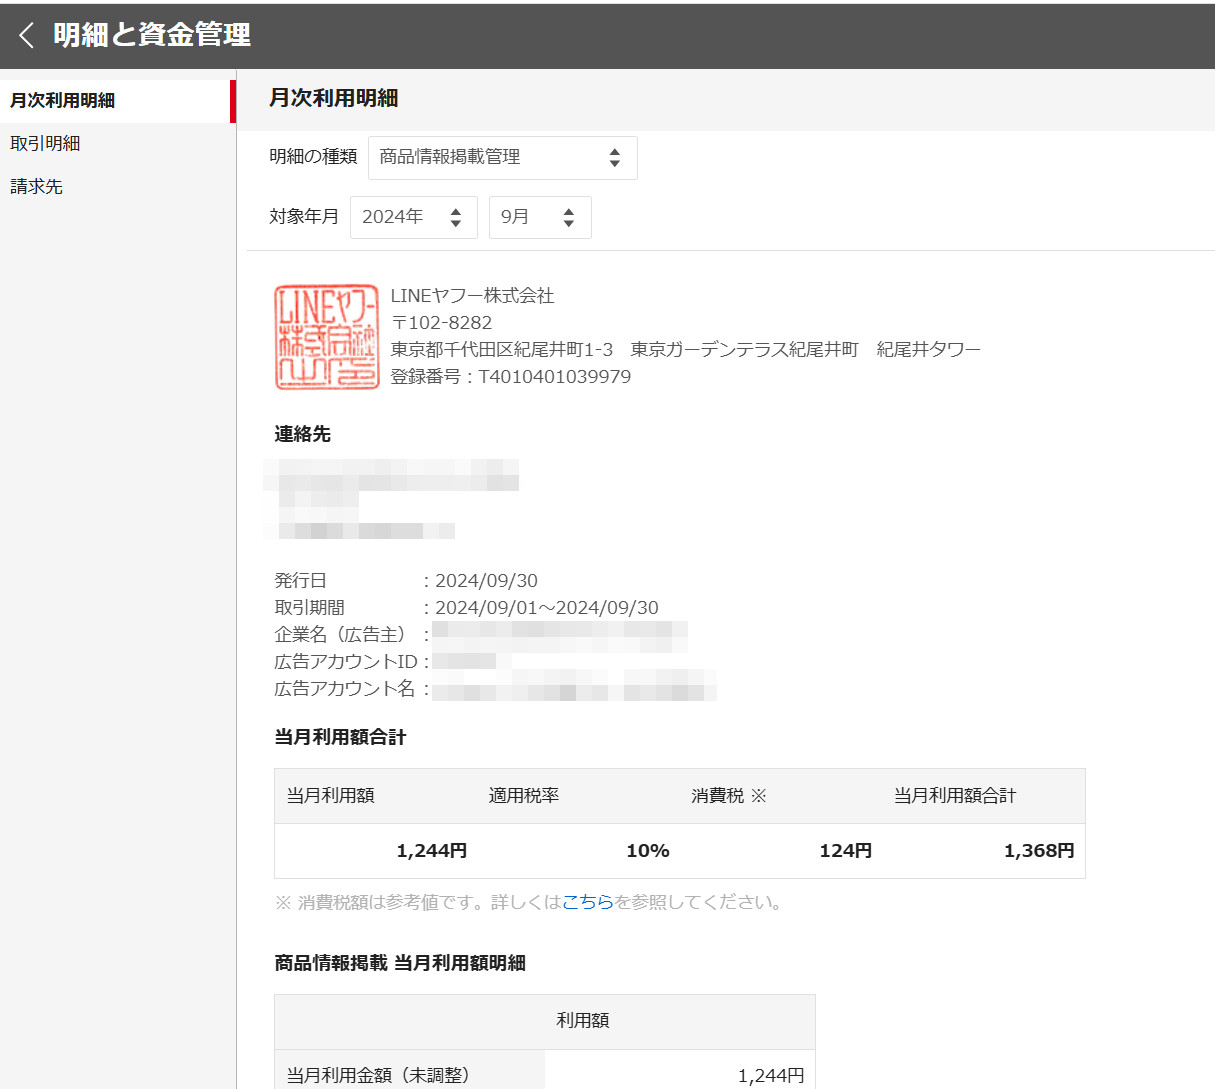Click the LINEヤフー株式会社 company name
The width and height of the screenshot is (1215, 1089).
tap(472, 296)
